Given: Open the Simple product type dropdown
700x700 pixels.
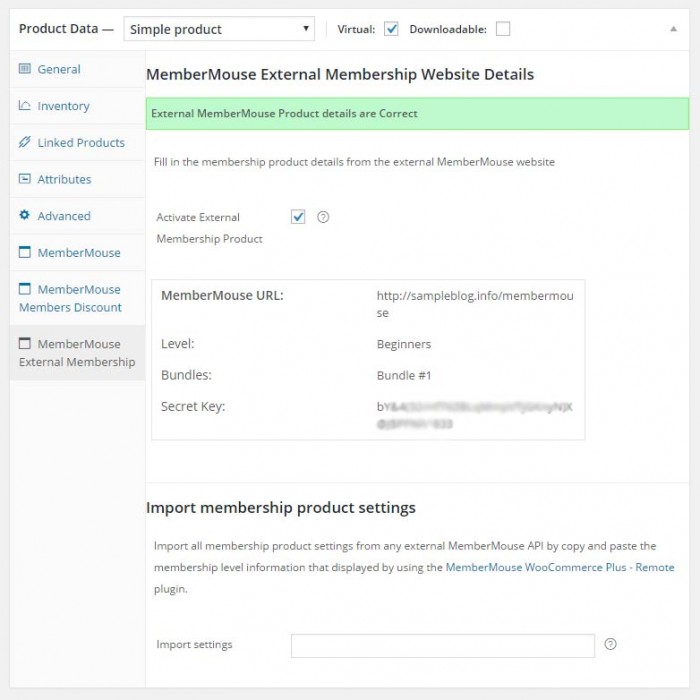Looking at the screenshot, I should [219, 29].
